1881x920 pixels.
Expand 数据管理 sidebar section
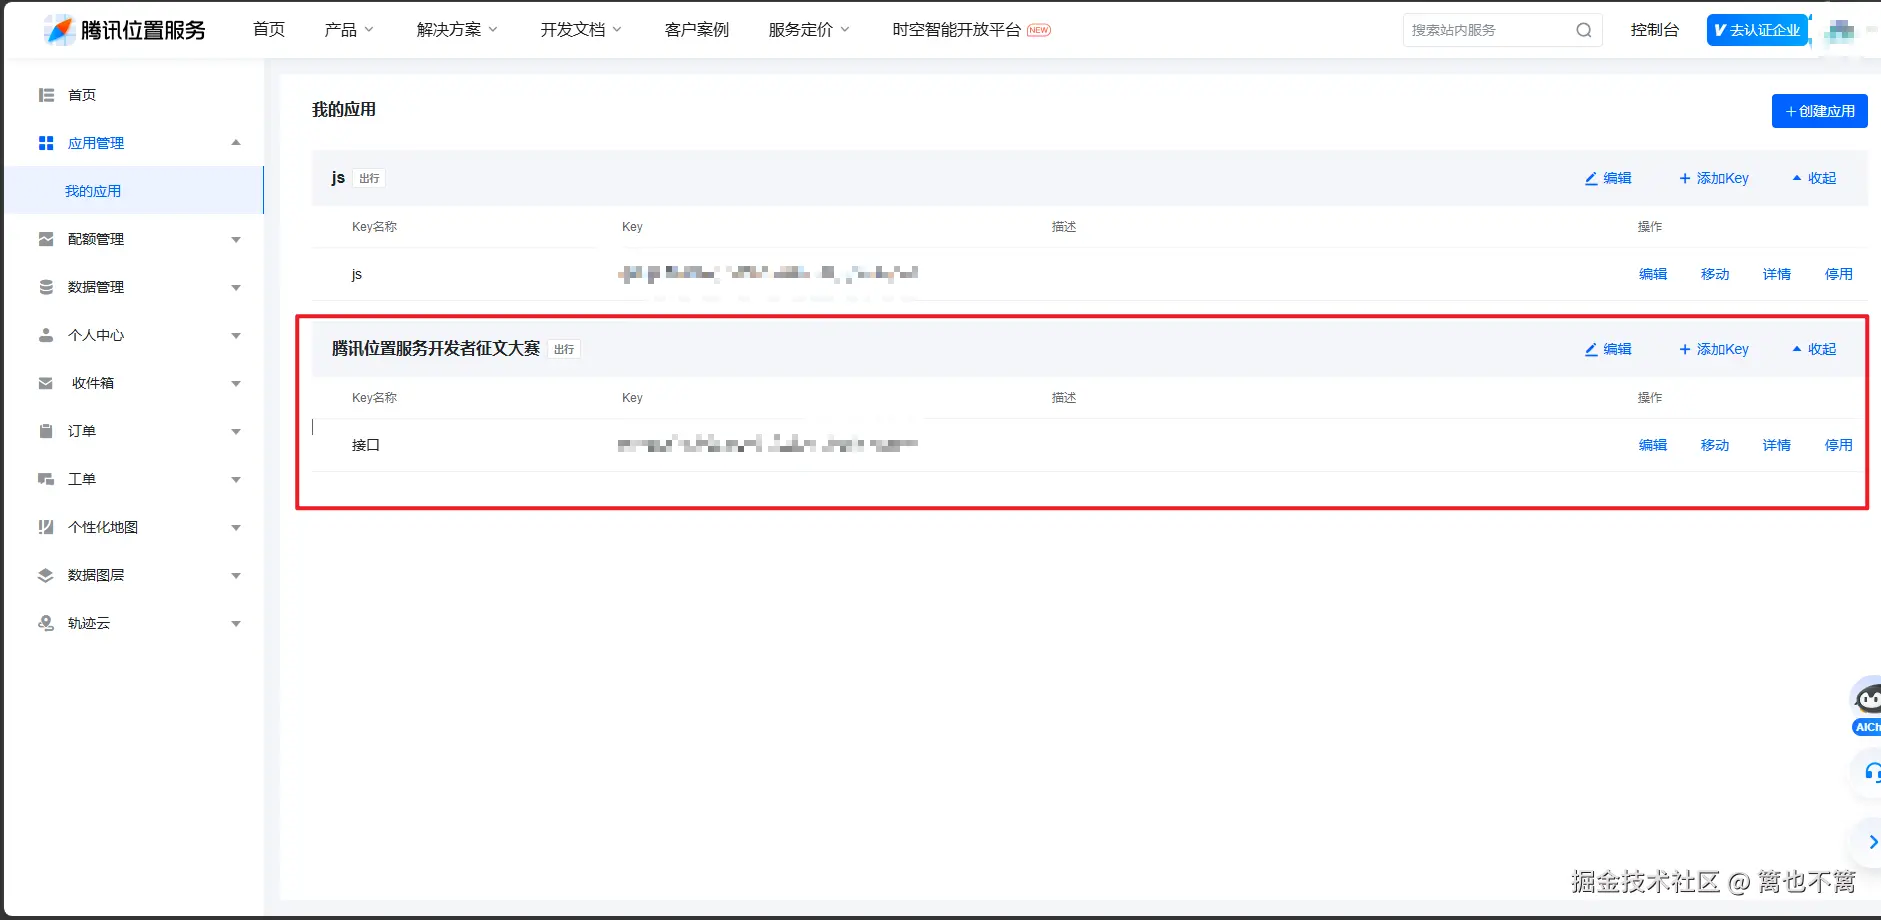[236, 288]
